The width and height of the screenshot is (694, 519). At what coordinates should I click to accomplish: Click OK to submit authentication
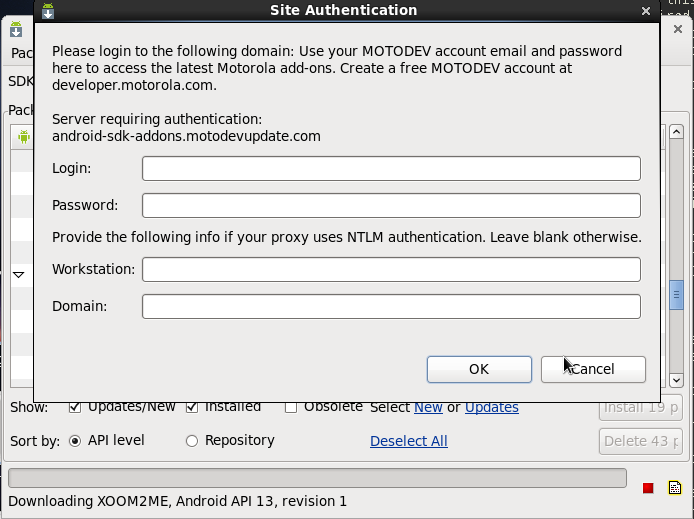pyautogui.click(x=478, y=369)
